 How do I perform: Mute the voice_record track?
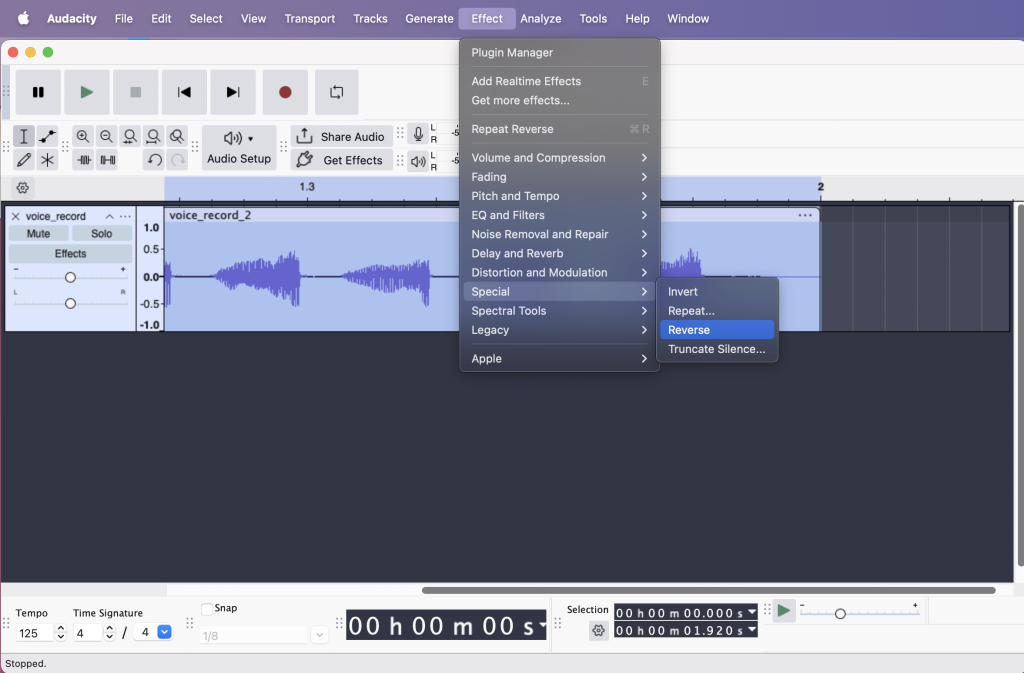click(38, 233)
